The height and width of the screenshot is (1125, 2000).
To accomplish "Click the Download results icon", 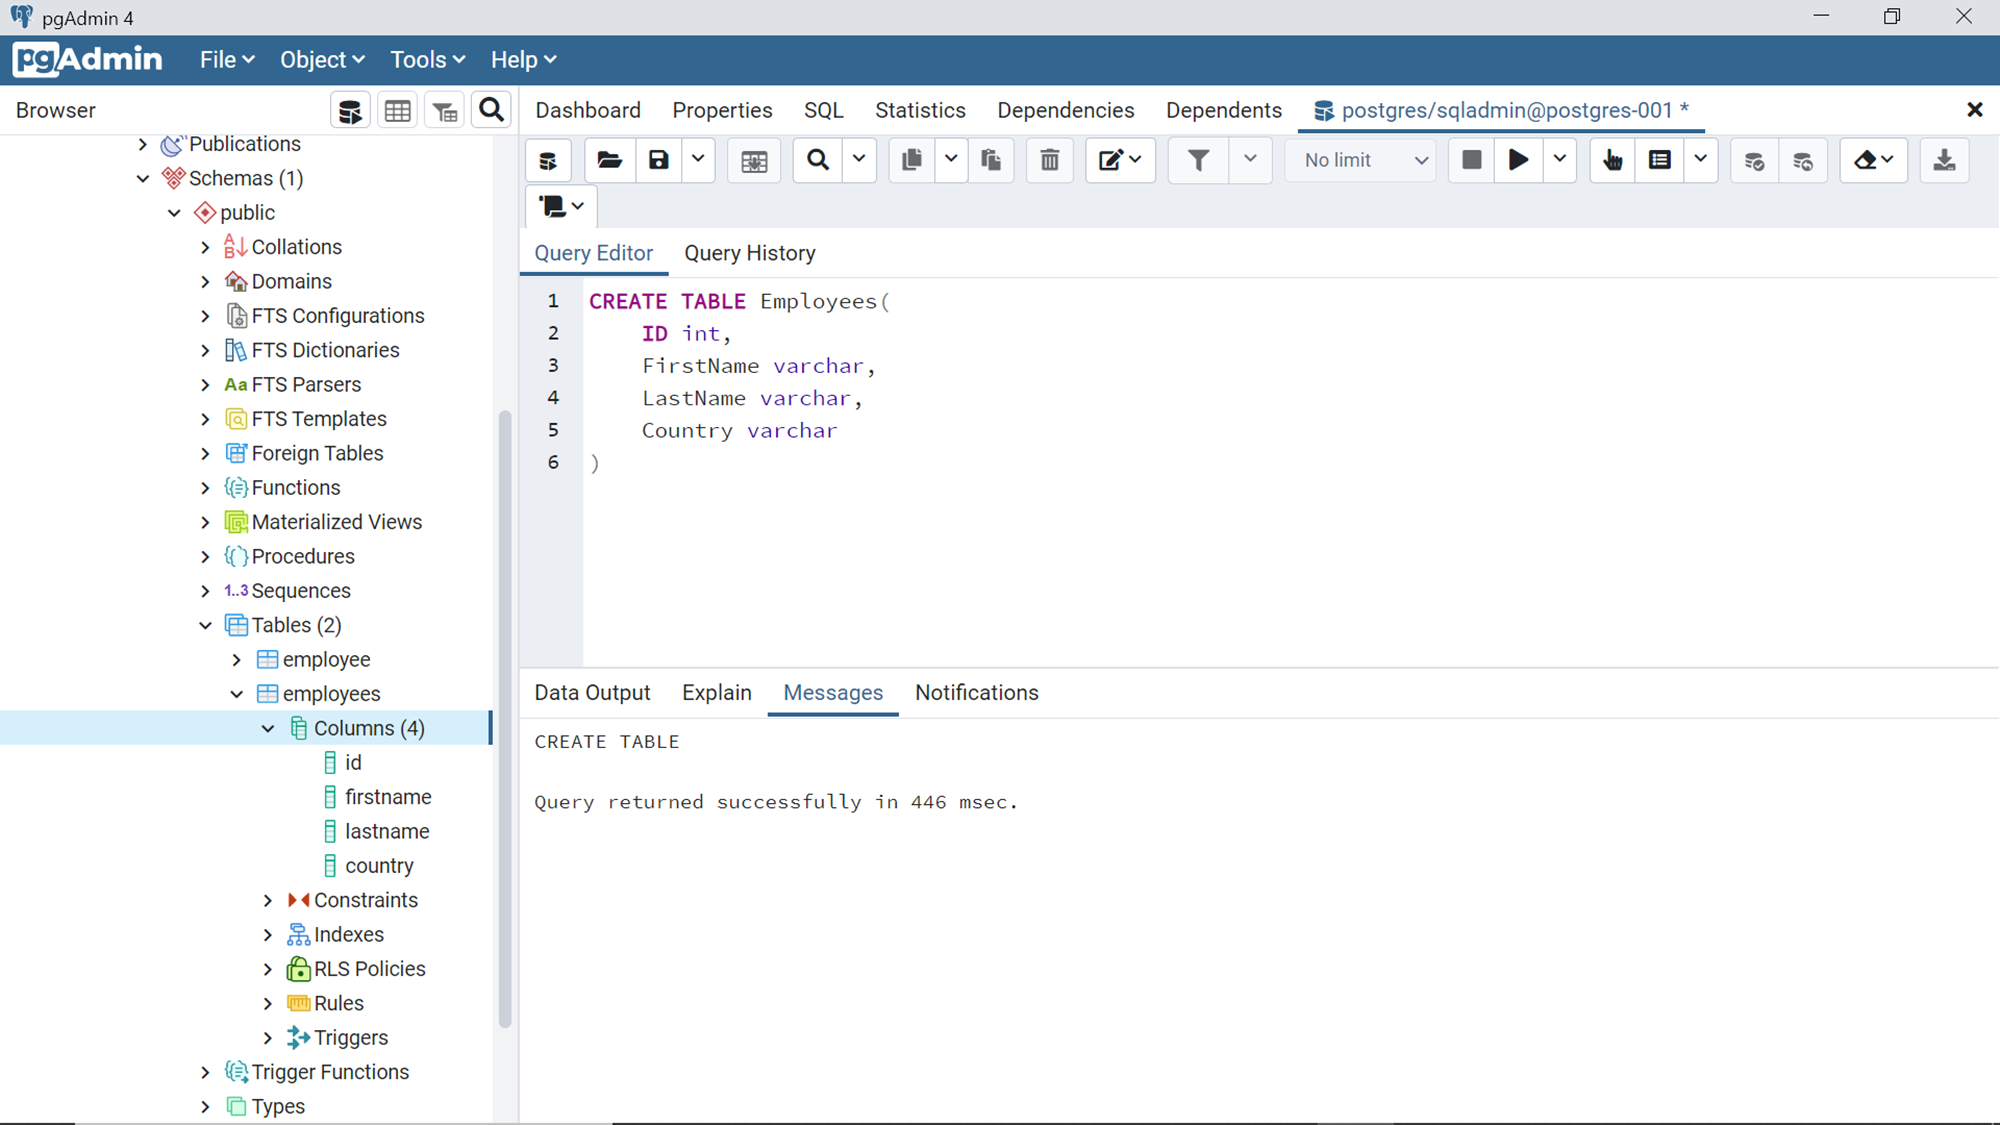I will 1944,160.
